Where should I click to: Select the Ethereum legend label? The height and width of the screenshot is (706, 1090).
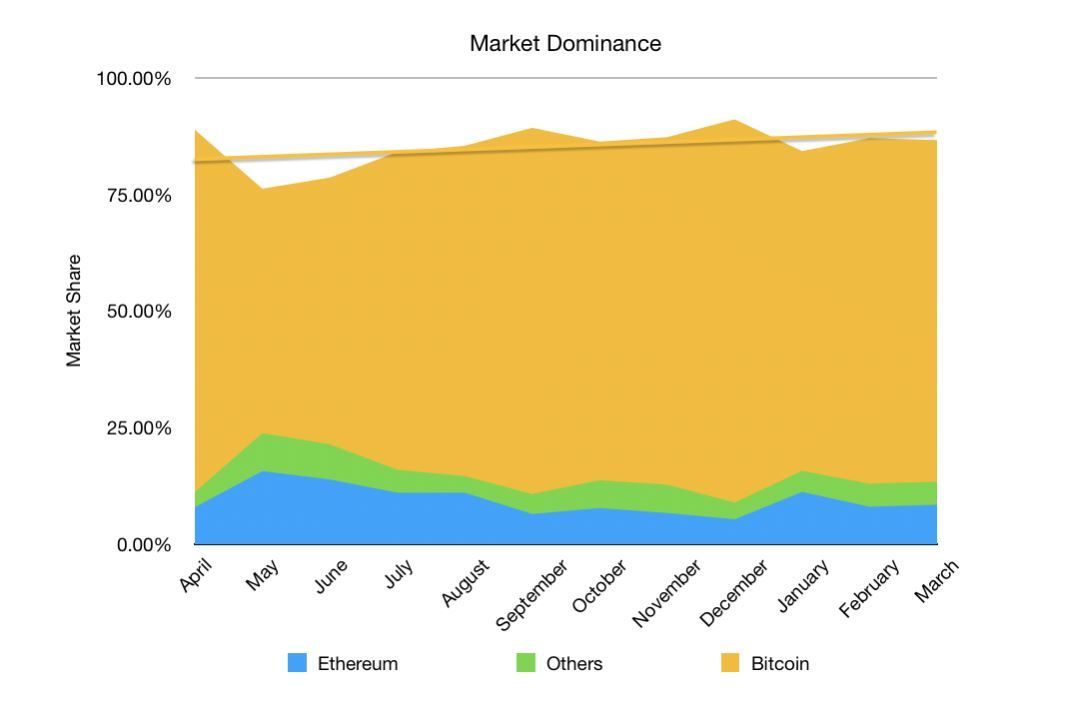357,663
